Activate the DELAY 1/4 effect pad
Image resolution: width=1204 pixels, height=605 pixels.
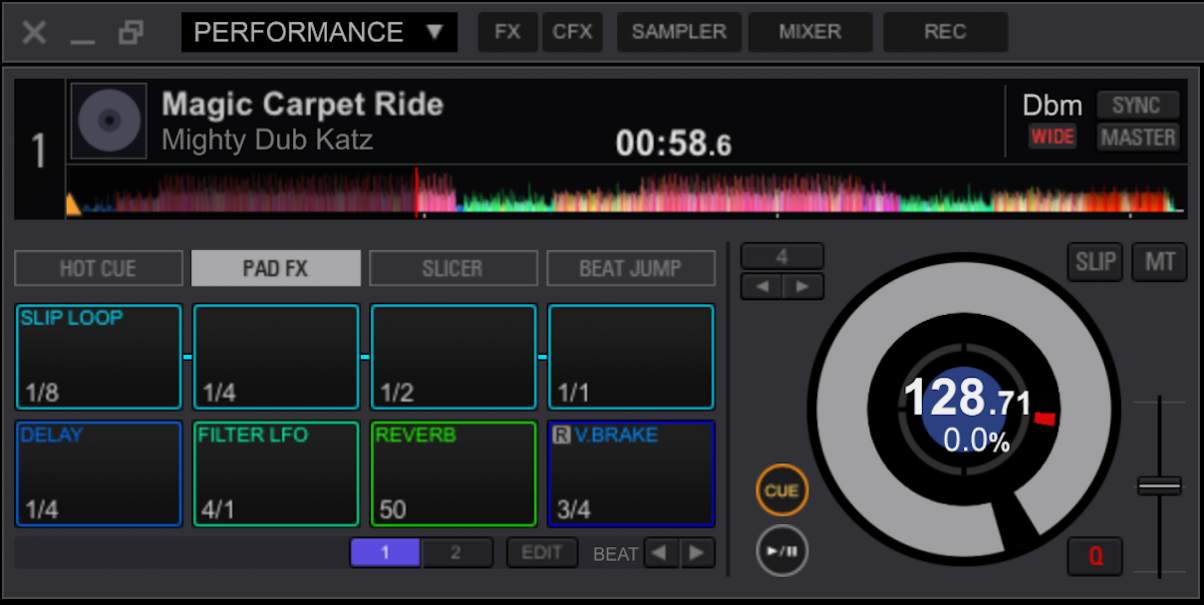[98, 473]
